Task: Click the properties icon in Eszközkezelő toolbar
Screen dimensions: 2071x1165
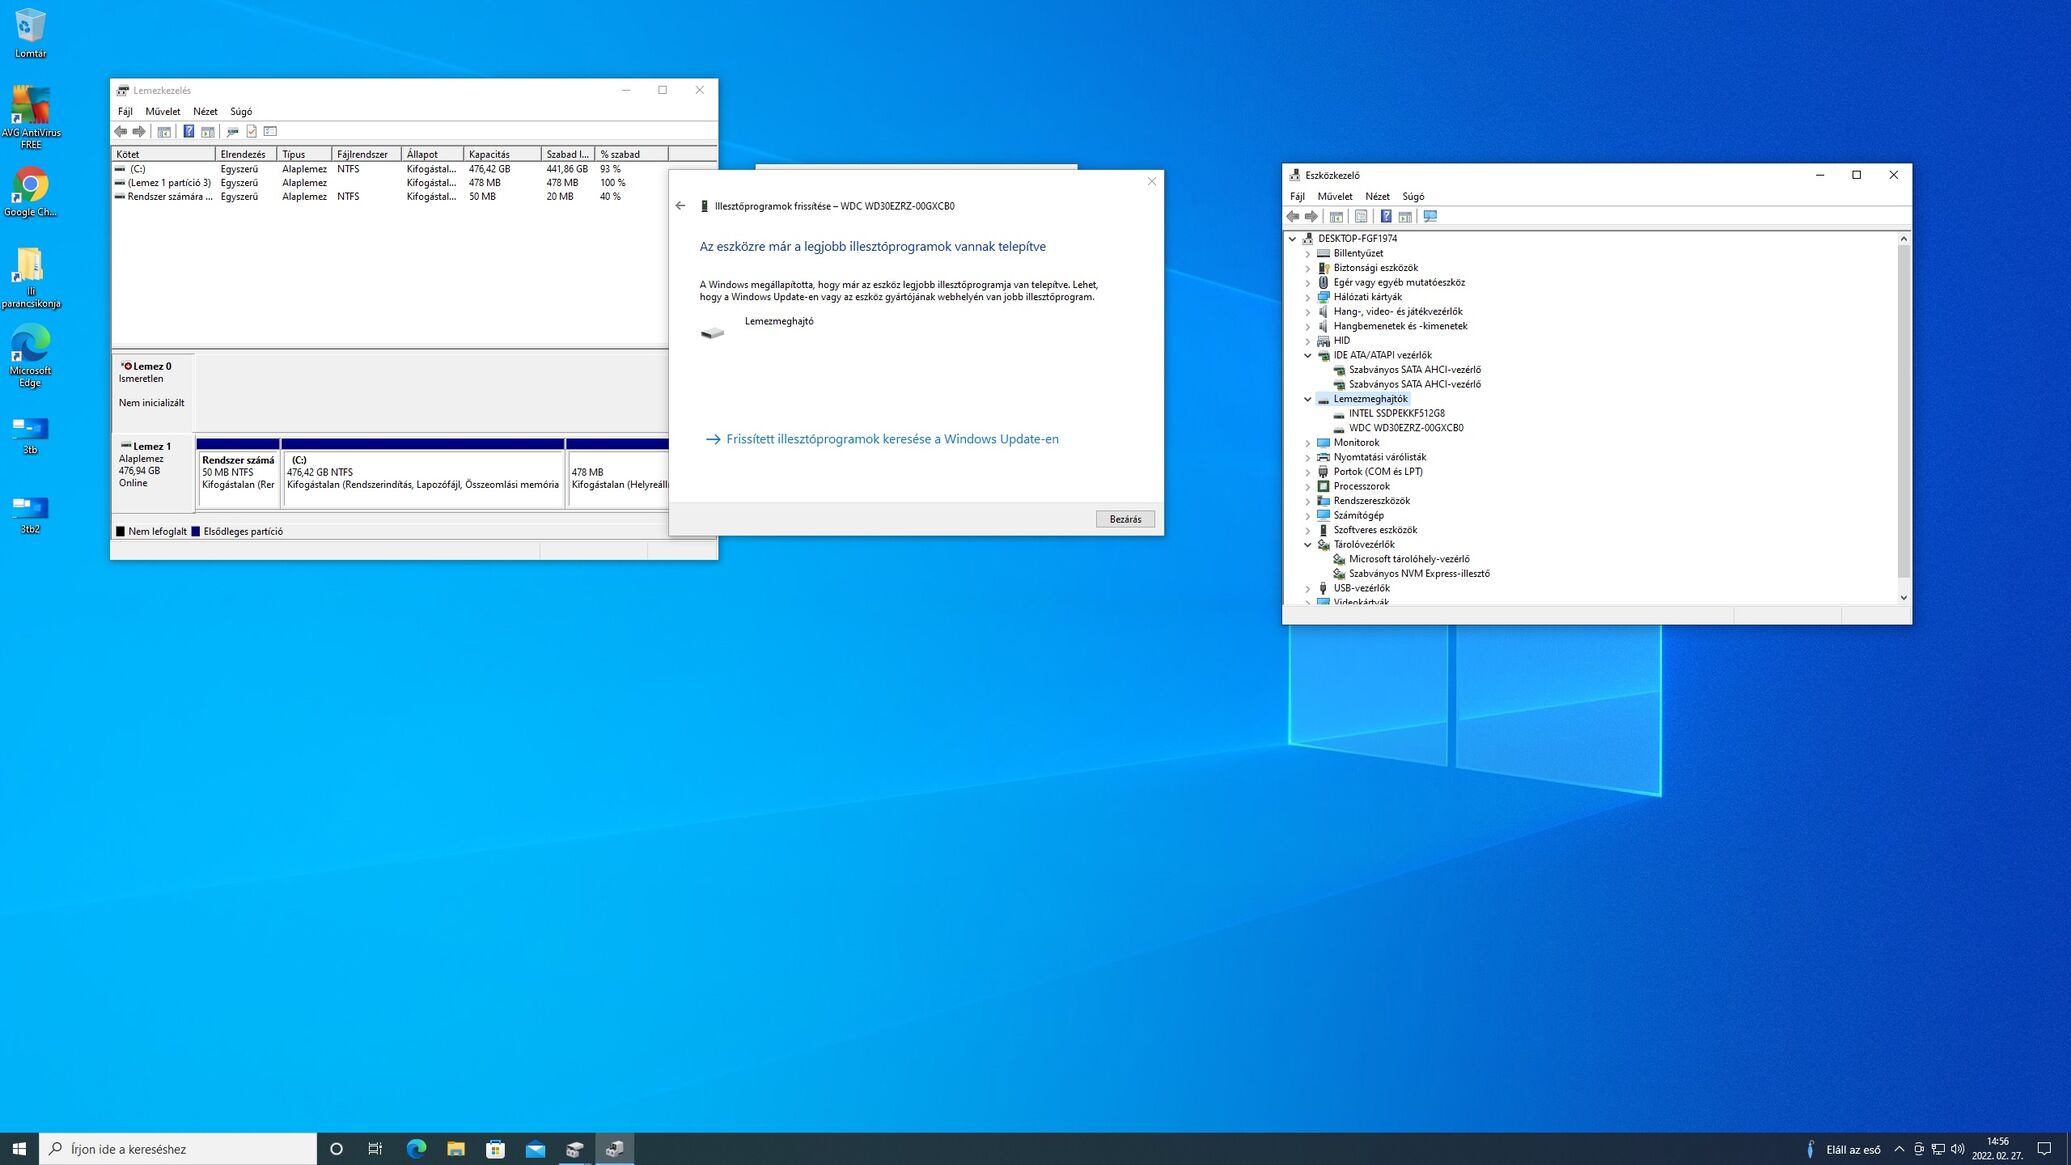Action: click(x=1360, y=216)
